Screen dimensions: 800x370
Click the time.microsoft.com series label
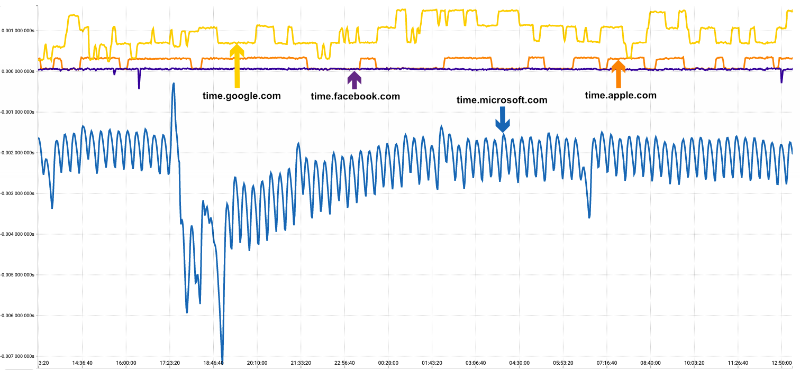pyautogui.click(x=501, y=100)
